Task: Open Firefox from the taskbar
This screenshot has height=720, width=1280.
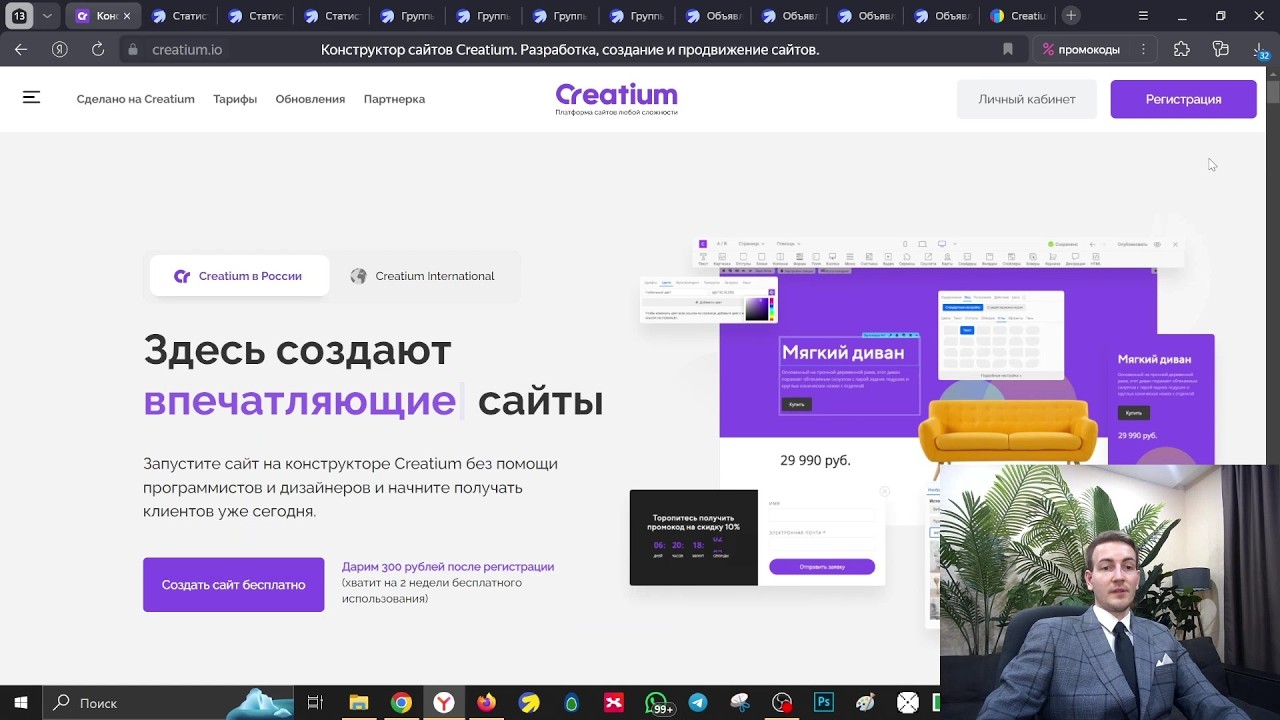Action: 486,703
